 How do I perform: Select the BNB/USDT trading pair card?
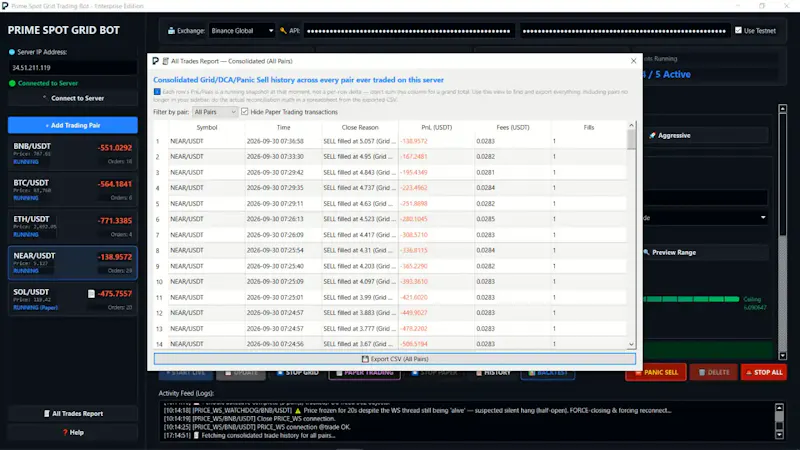click(72, 153)
